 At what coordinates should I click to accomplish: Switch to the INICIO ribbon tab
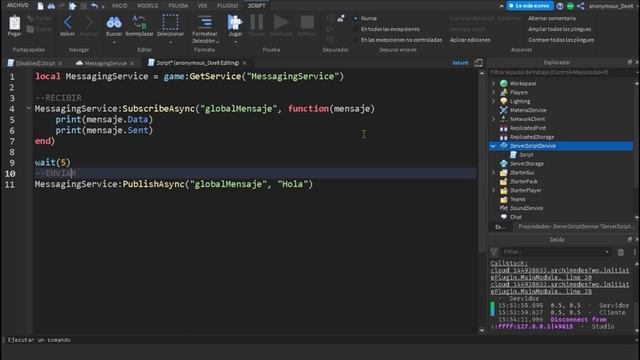point(120,6)
